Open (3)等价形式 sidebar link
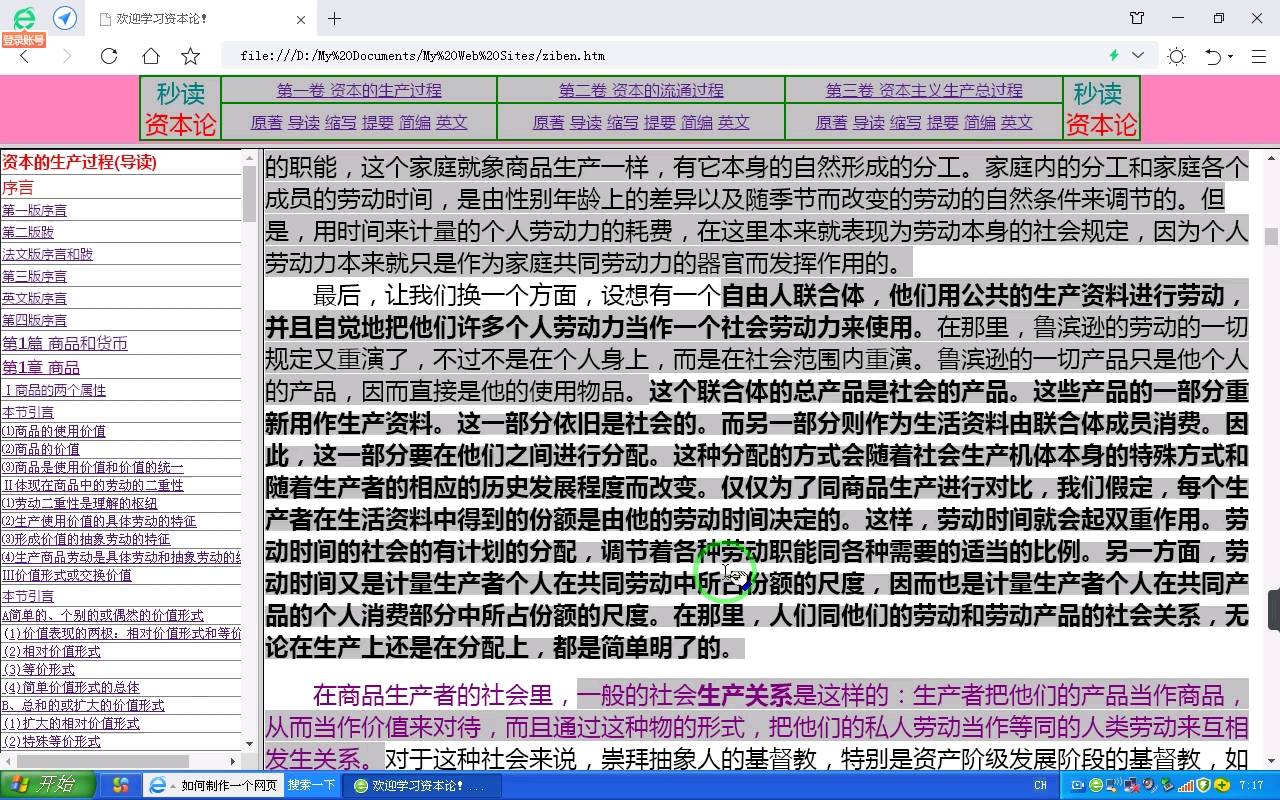The image size is (1280, 800). point(39,669)
